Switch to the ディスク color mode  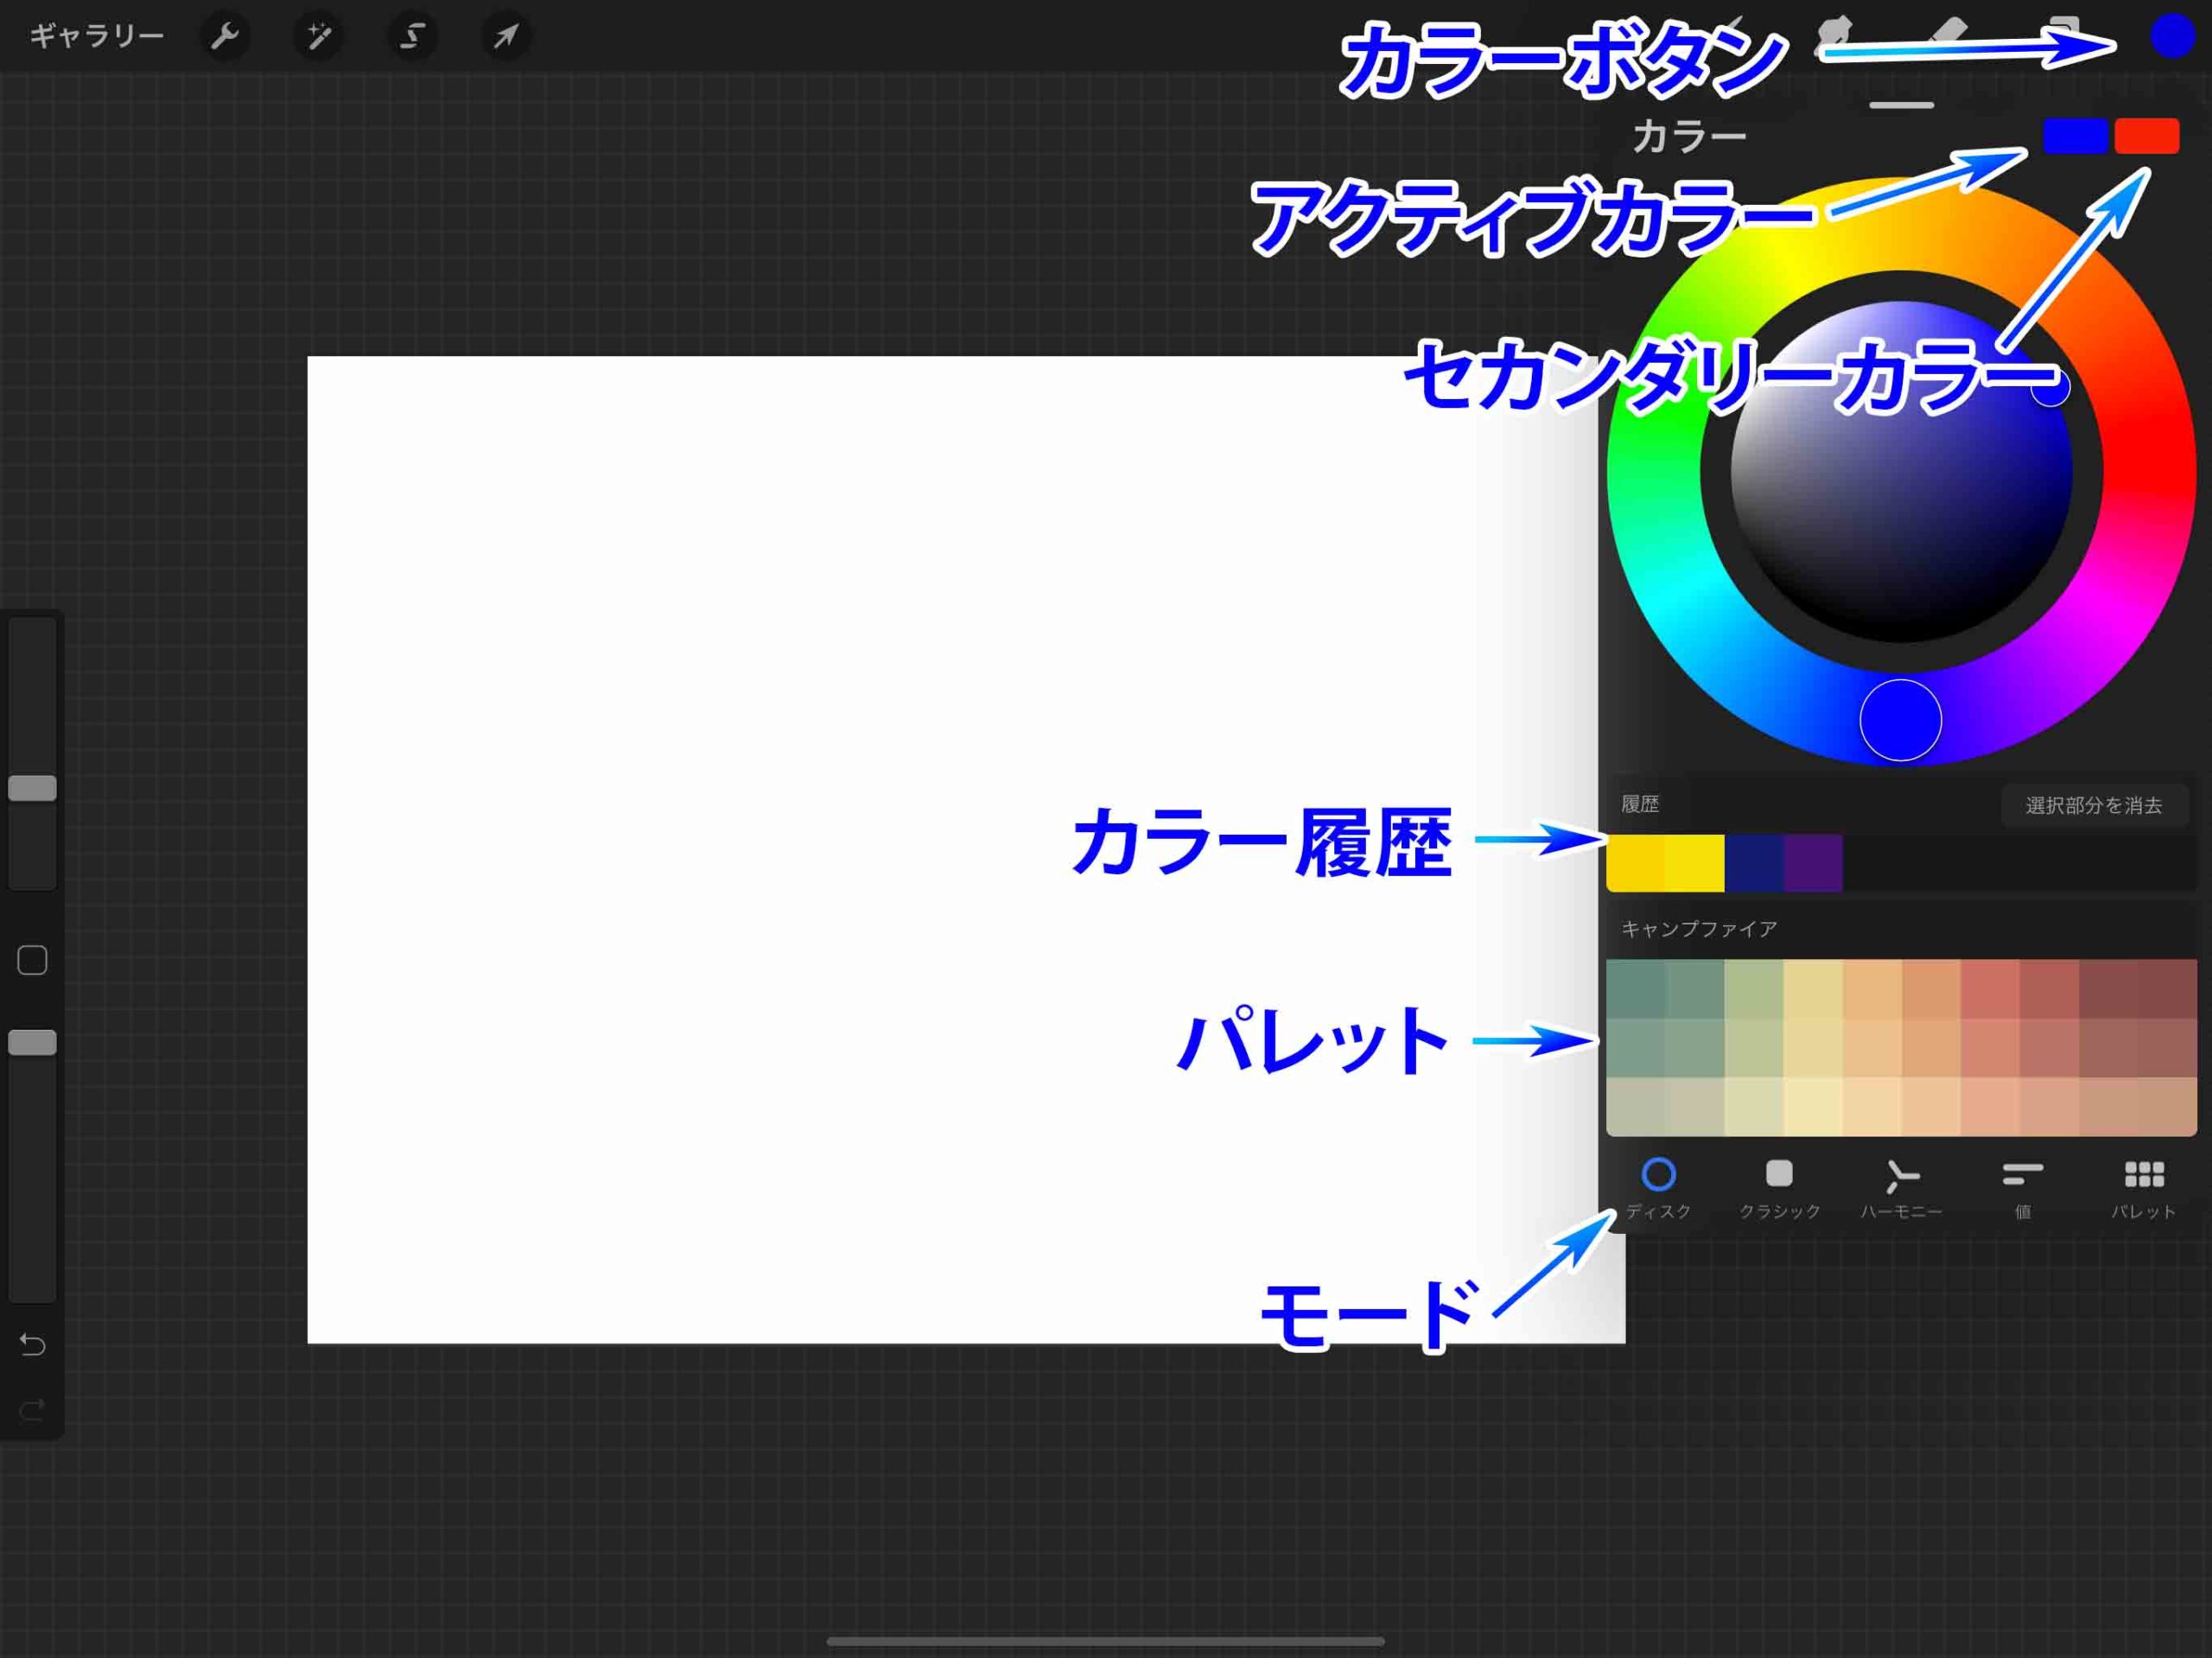click(x=1658, y=1188)
